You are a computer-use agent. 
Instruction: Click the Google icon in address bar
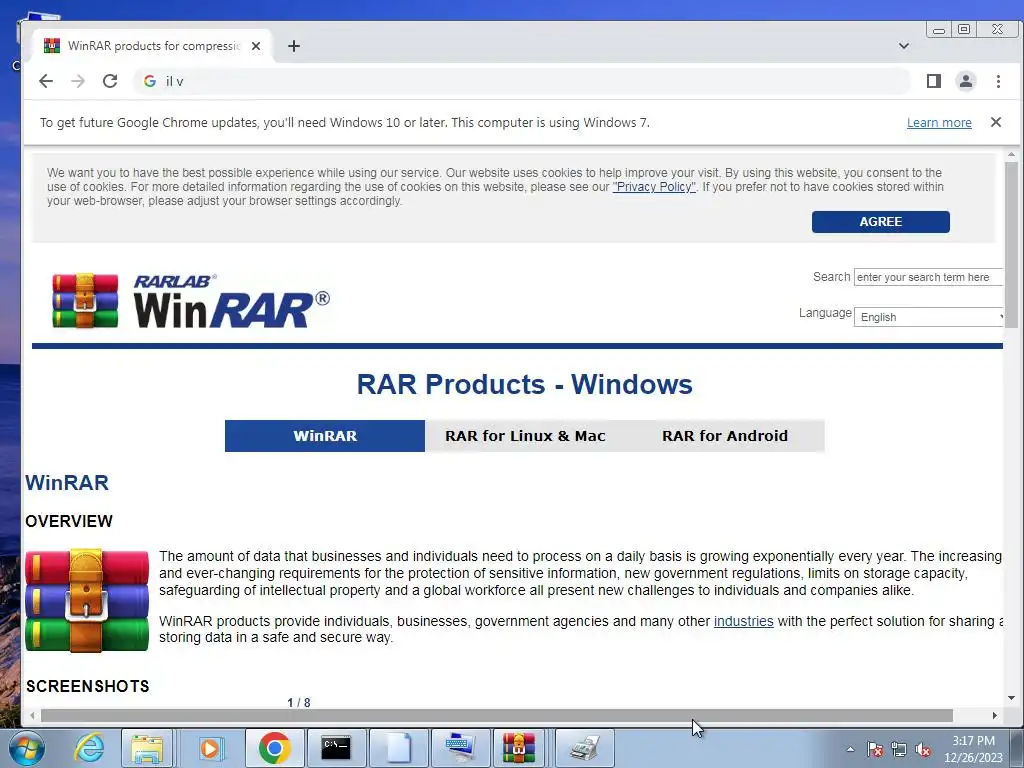pos(150,81)
